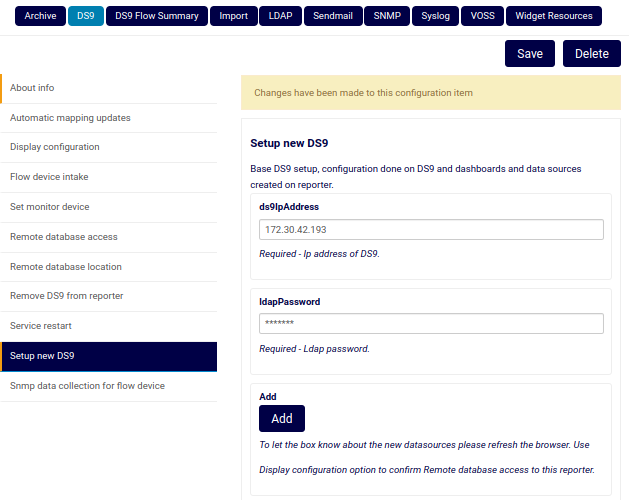Click 'Required - Ldap password.' hint
The height and width of the screenshot is (500, 629).
tap(314, 349)
